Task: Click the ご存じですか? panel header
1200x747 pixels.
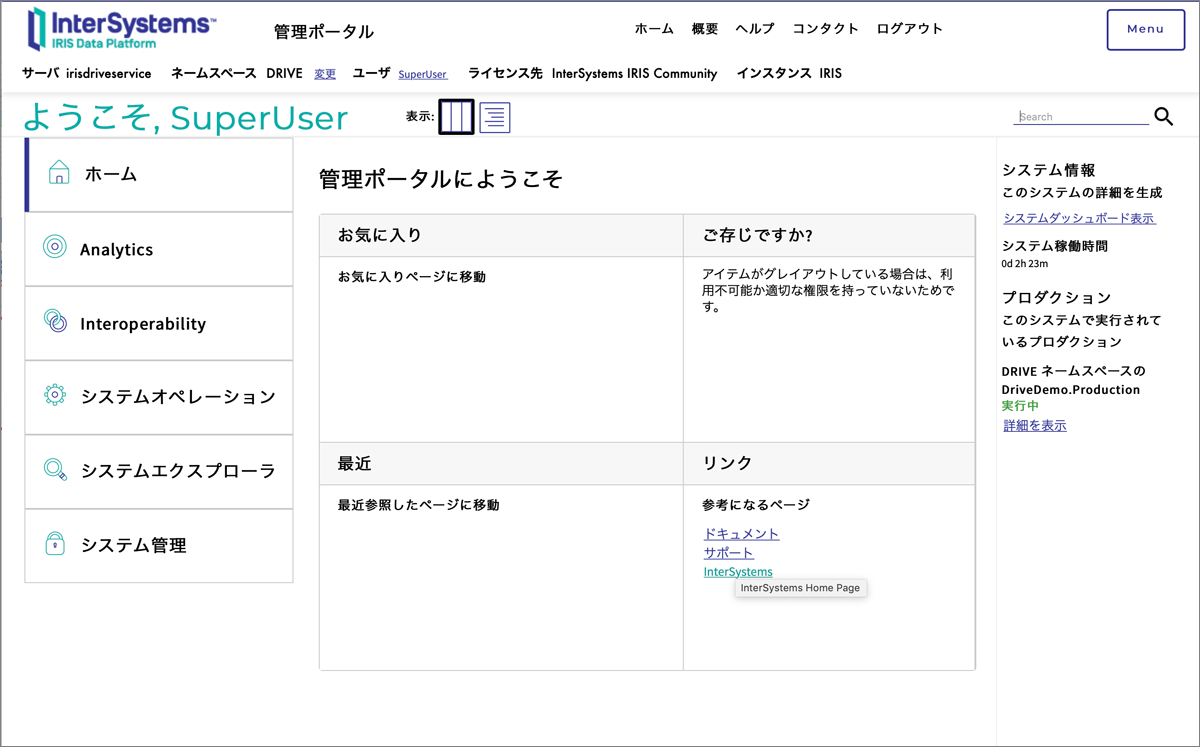Action: 829,236
